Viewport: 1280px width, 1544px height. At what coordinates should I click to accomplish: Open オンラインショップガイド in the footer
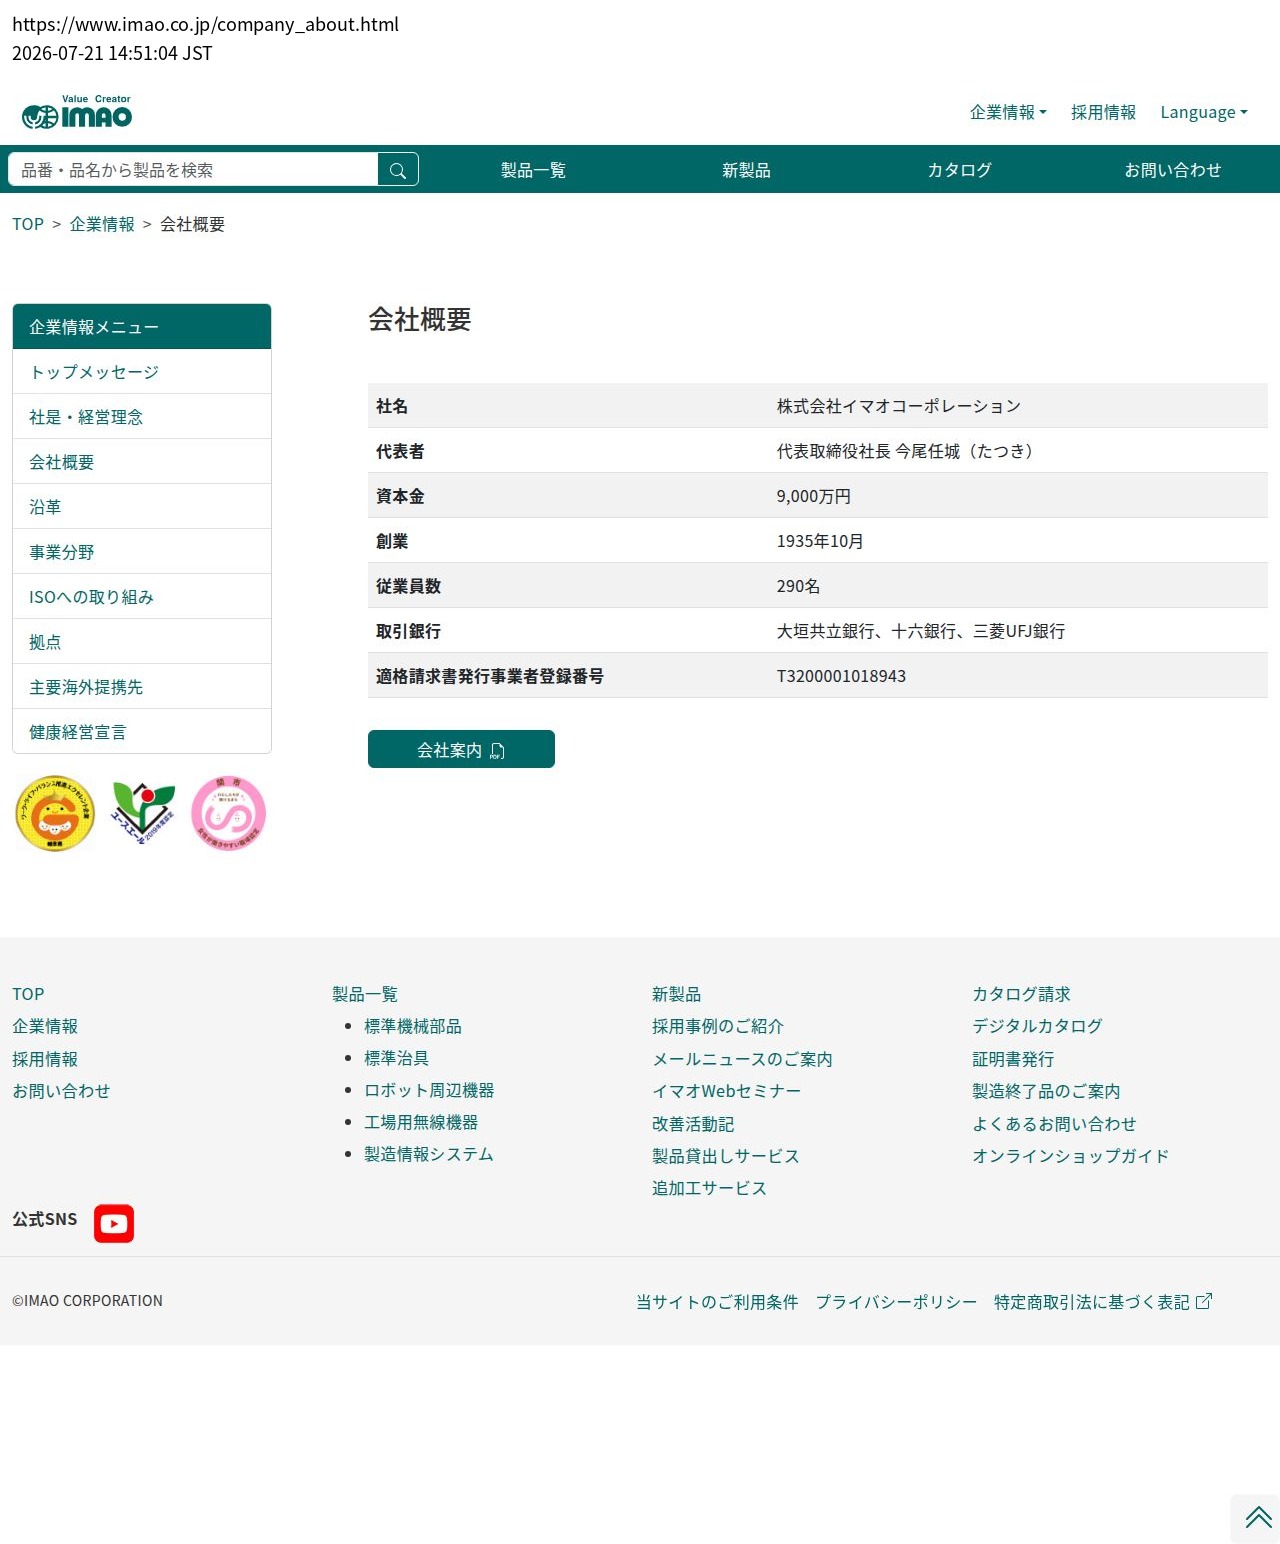1070,1156
